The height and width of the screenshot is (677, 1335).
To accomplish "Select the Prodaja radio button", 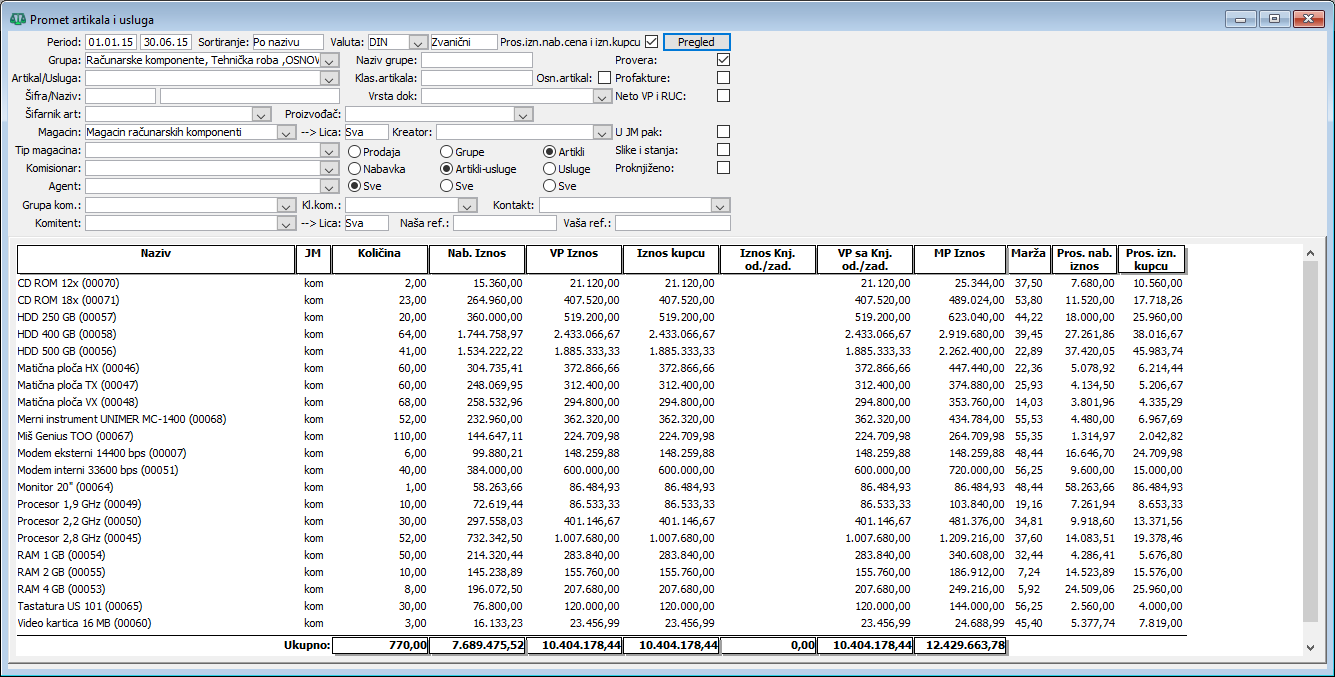I will click(x=355, y=151).
